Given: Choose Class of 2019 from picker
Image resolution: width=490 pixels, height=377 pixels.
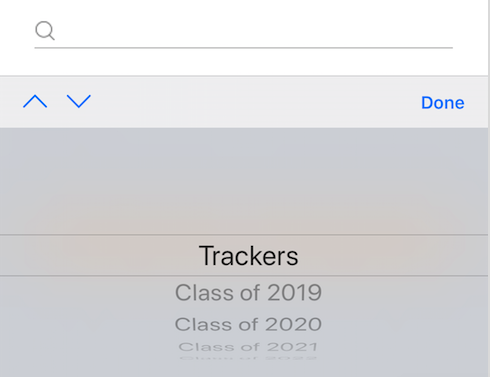Looking at the screenshot, I should [248, 293].
